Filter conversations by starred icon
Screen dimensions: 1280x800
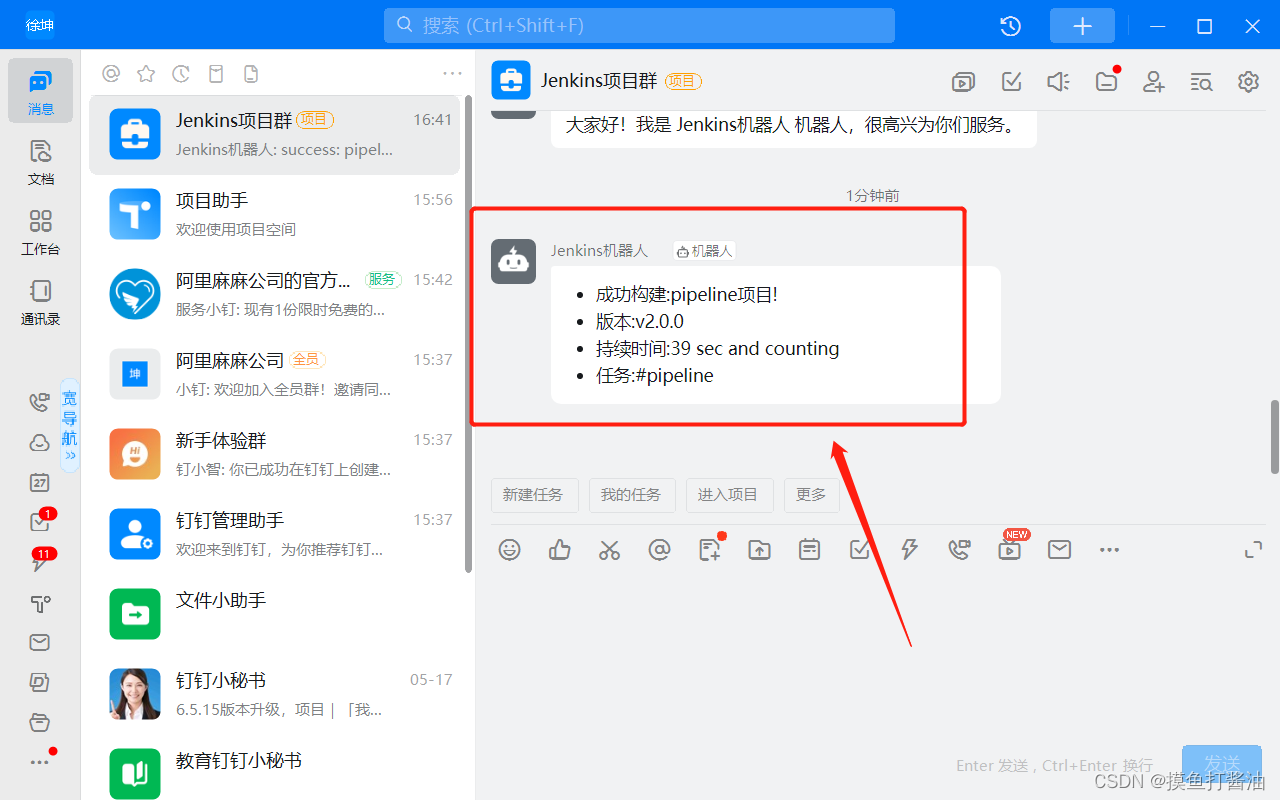pos(146,74)
